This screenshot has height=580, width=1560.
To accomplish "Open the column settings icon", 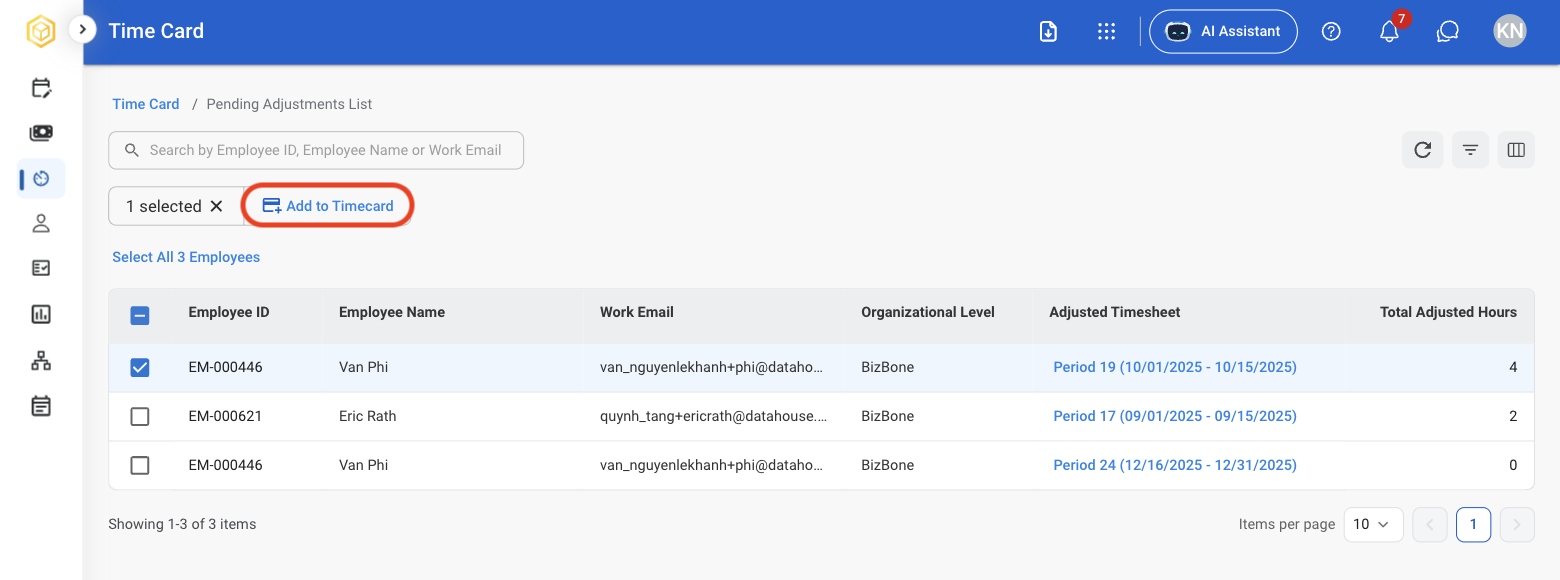I will point(1516,150).
